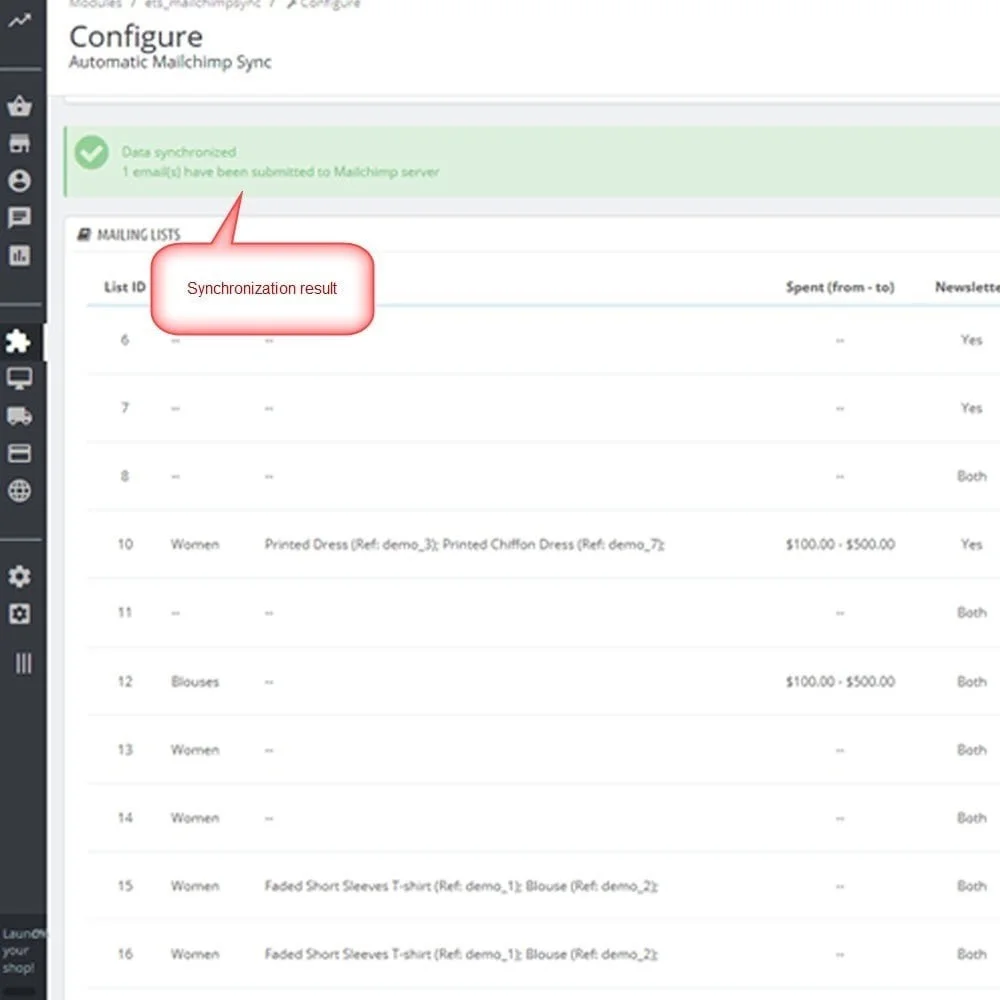Viewport: 1000px width, 1000px height.
Task: Open Customers via the person icon
Action: 20,180
